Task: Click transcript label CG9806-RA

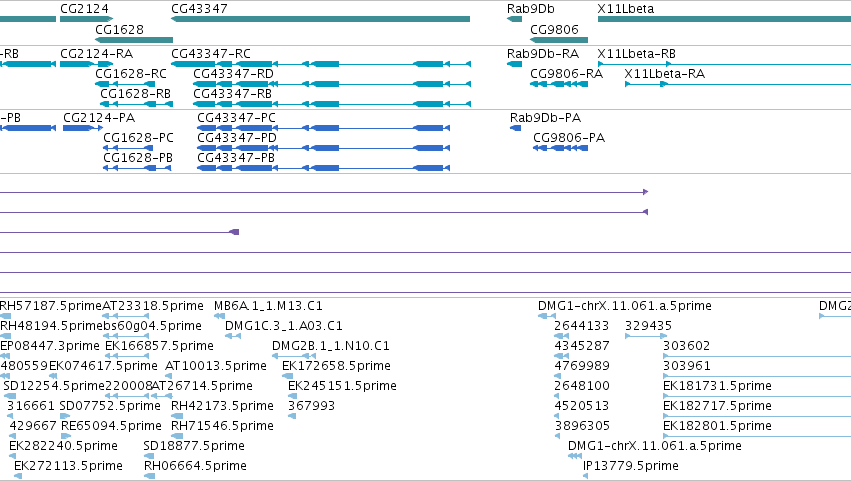Action: (x=567, y=73)
